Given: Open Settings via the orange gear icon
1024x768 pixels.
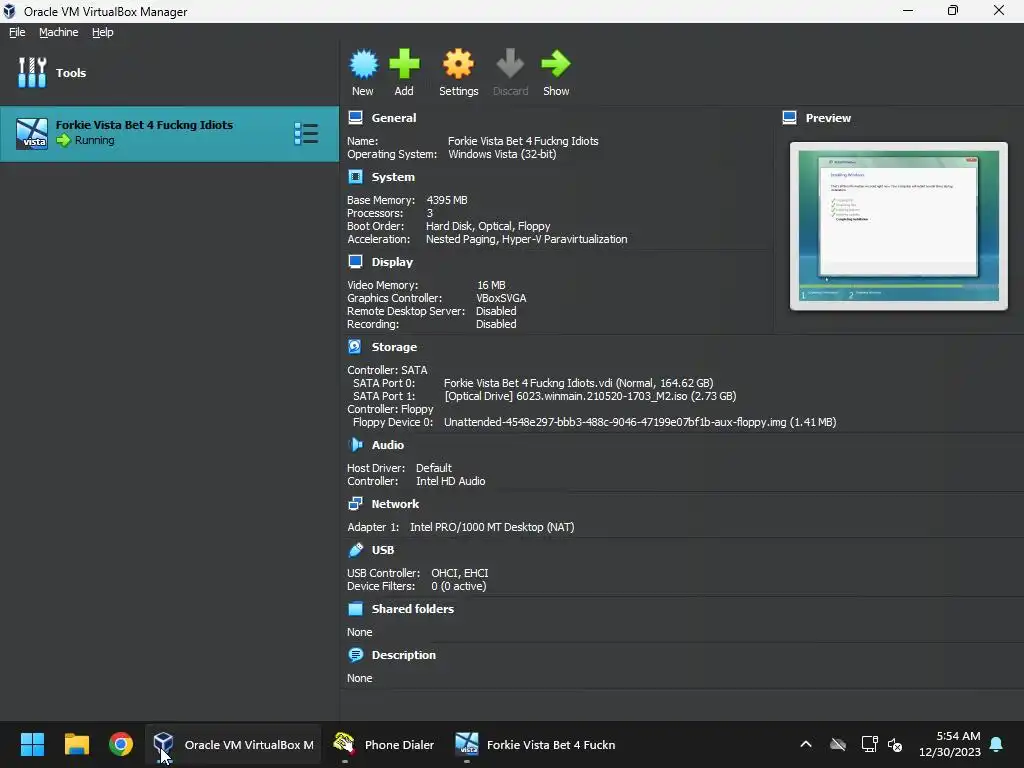Looking at the screenshot, I should click(x=458, y=64).
